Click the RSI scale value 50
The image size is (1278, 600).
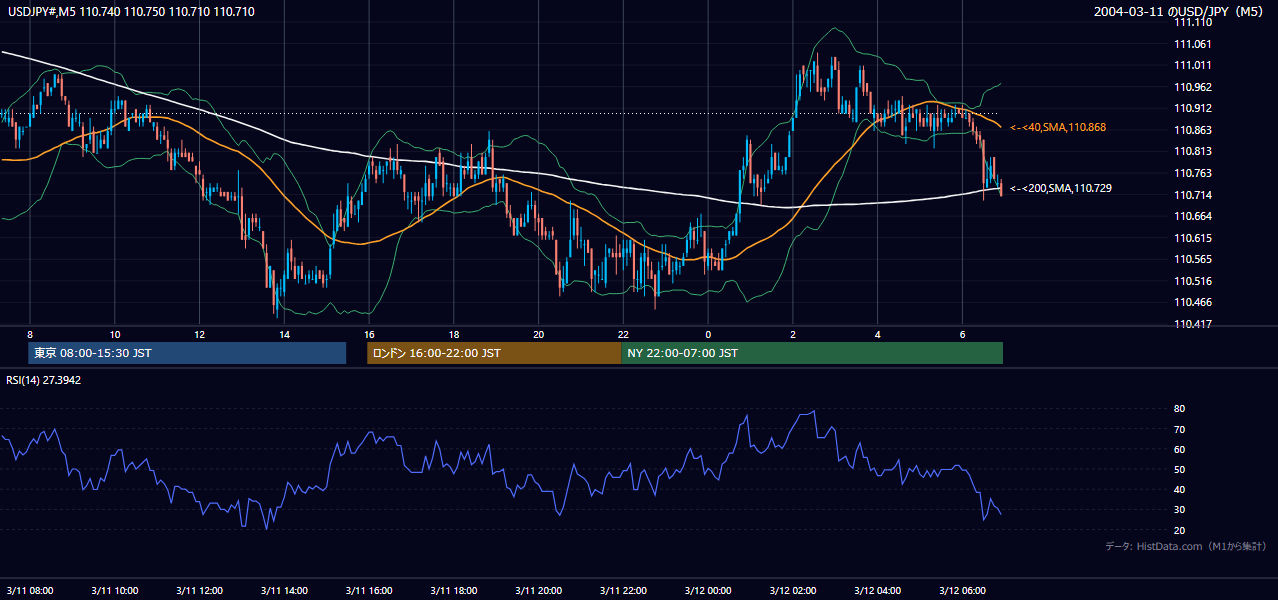tap(1179, 469)
